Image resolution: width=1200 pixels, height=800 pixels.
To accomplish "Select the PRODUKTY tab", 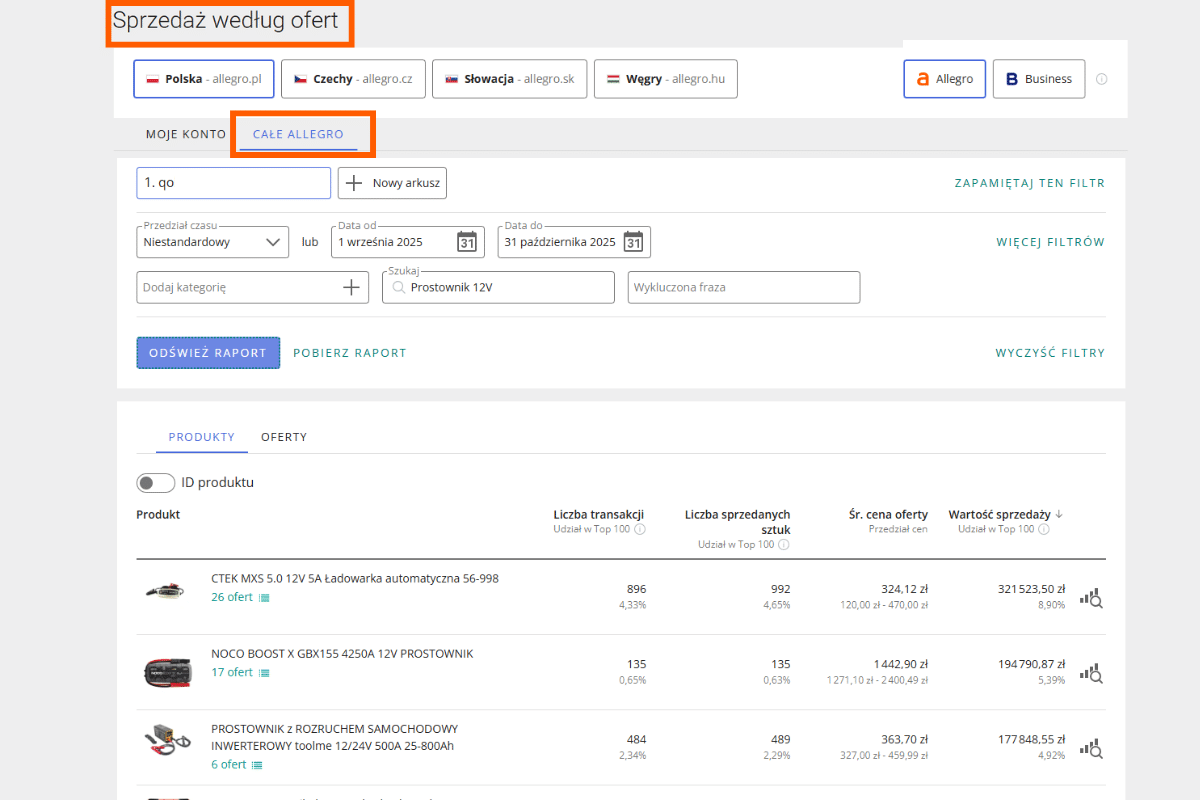I will click(202, 437).
